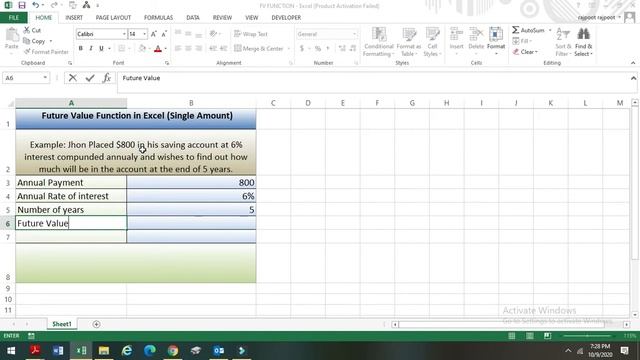
Task: Open the Fill options
Action: coord(522,41)
